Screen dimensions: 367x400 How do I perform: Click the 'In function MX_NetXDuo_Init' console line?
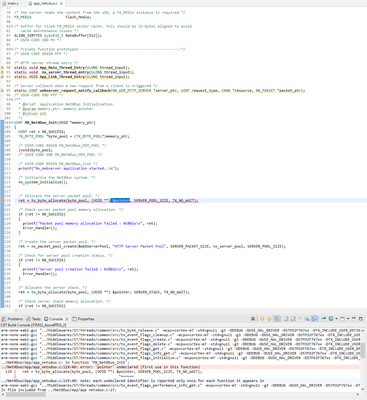click(65, 362)
